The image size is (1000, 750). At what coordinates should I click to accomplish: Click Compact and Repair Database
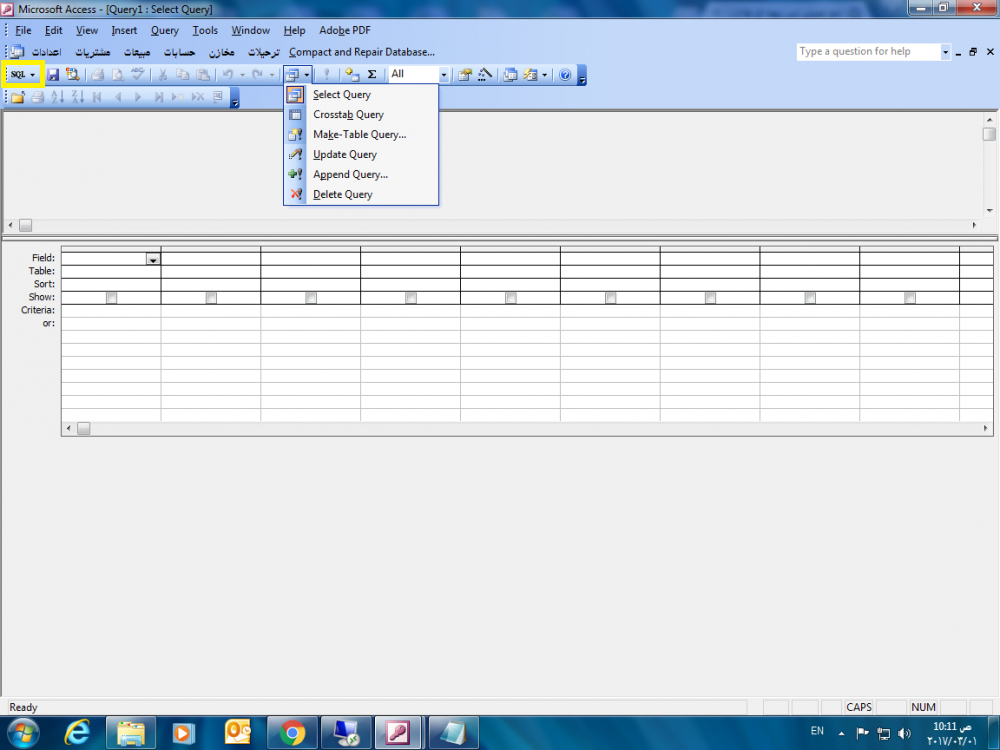click(x=362, y=52)
